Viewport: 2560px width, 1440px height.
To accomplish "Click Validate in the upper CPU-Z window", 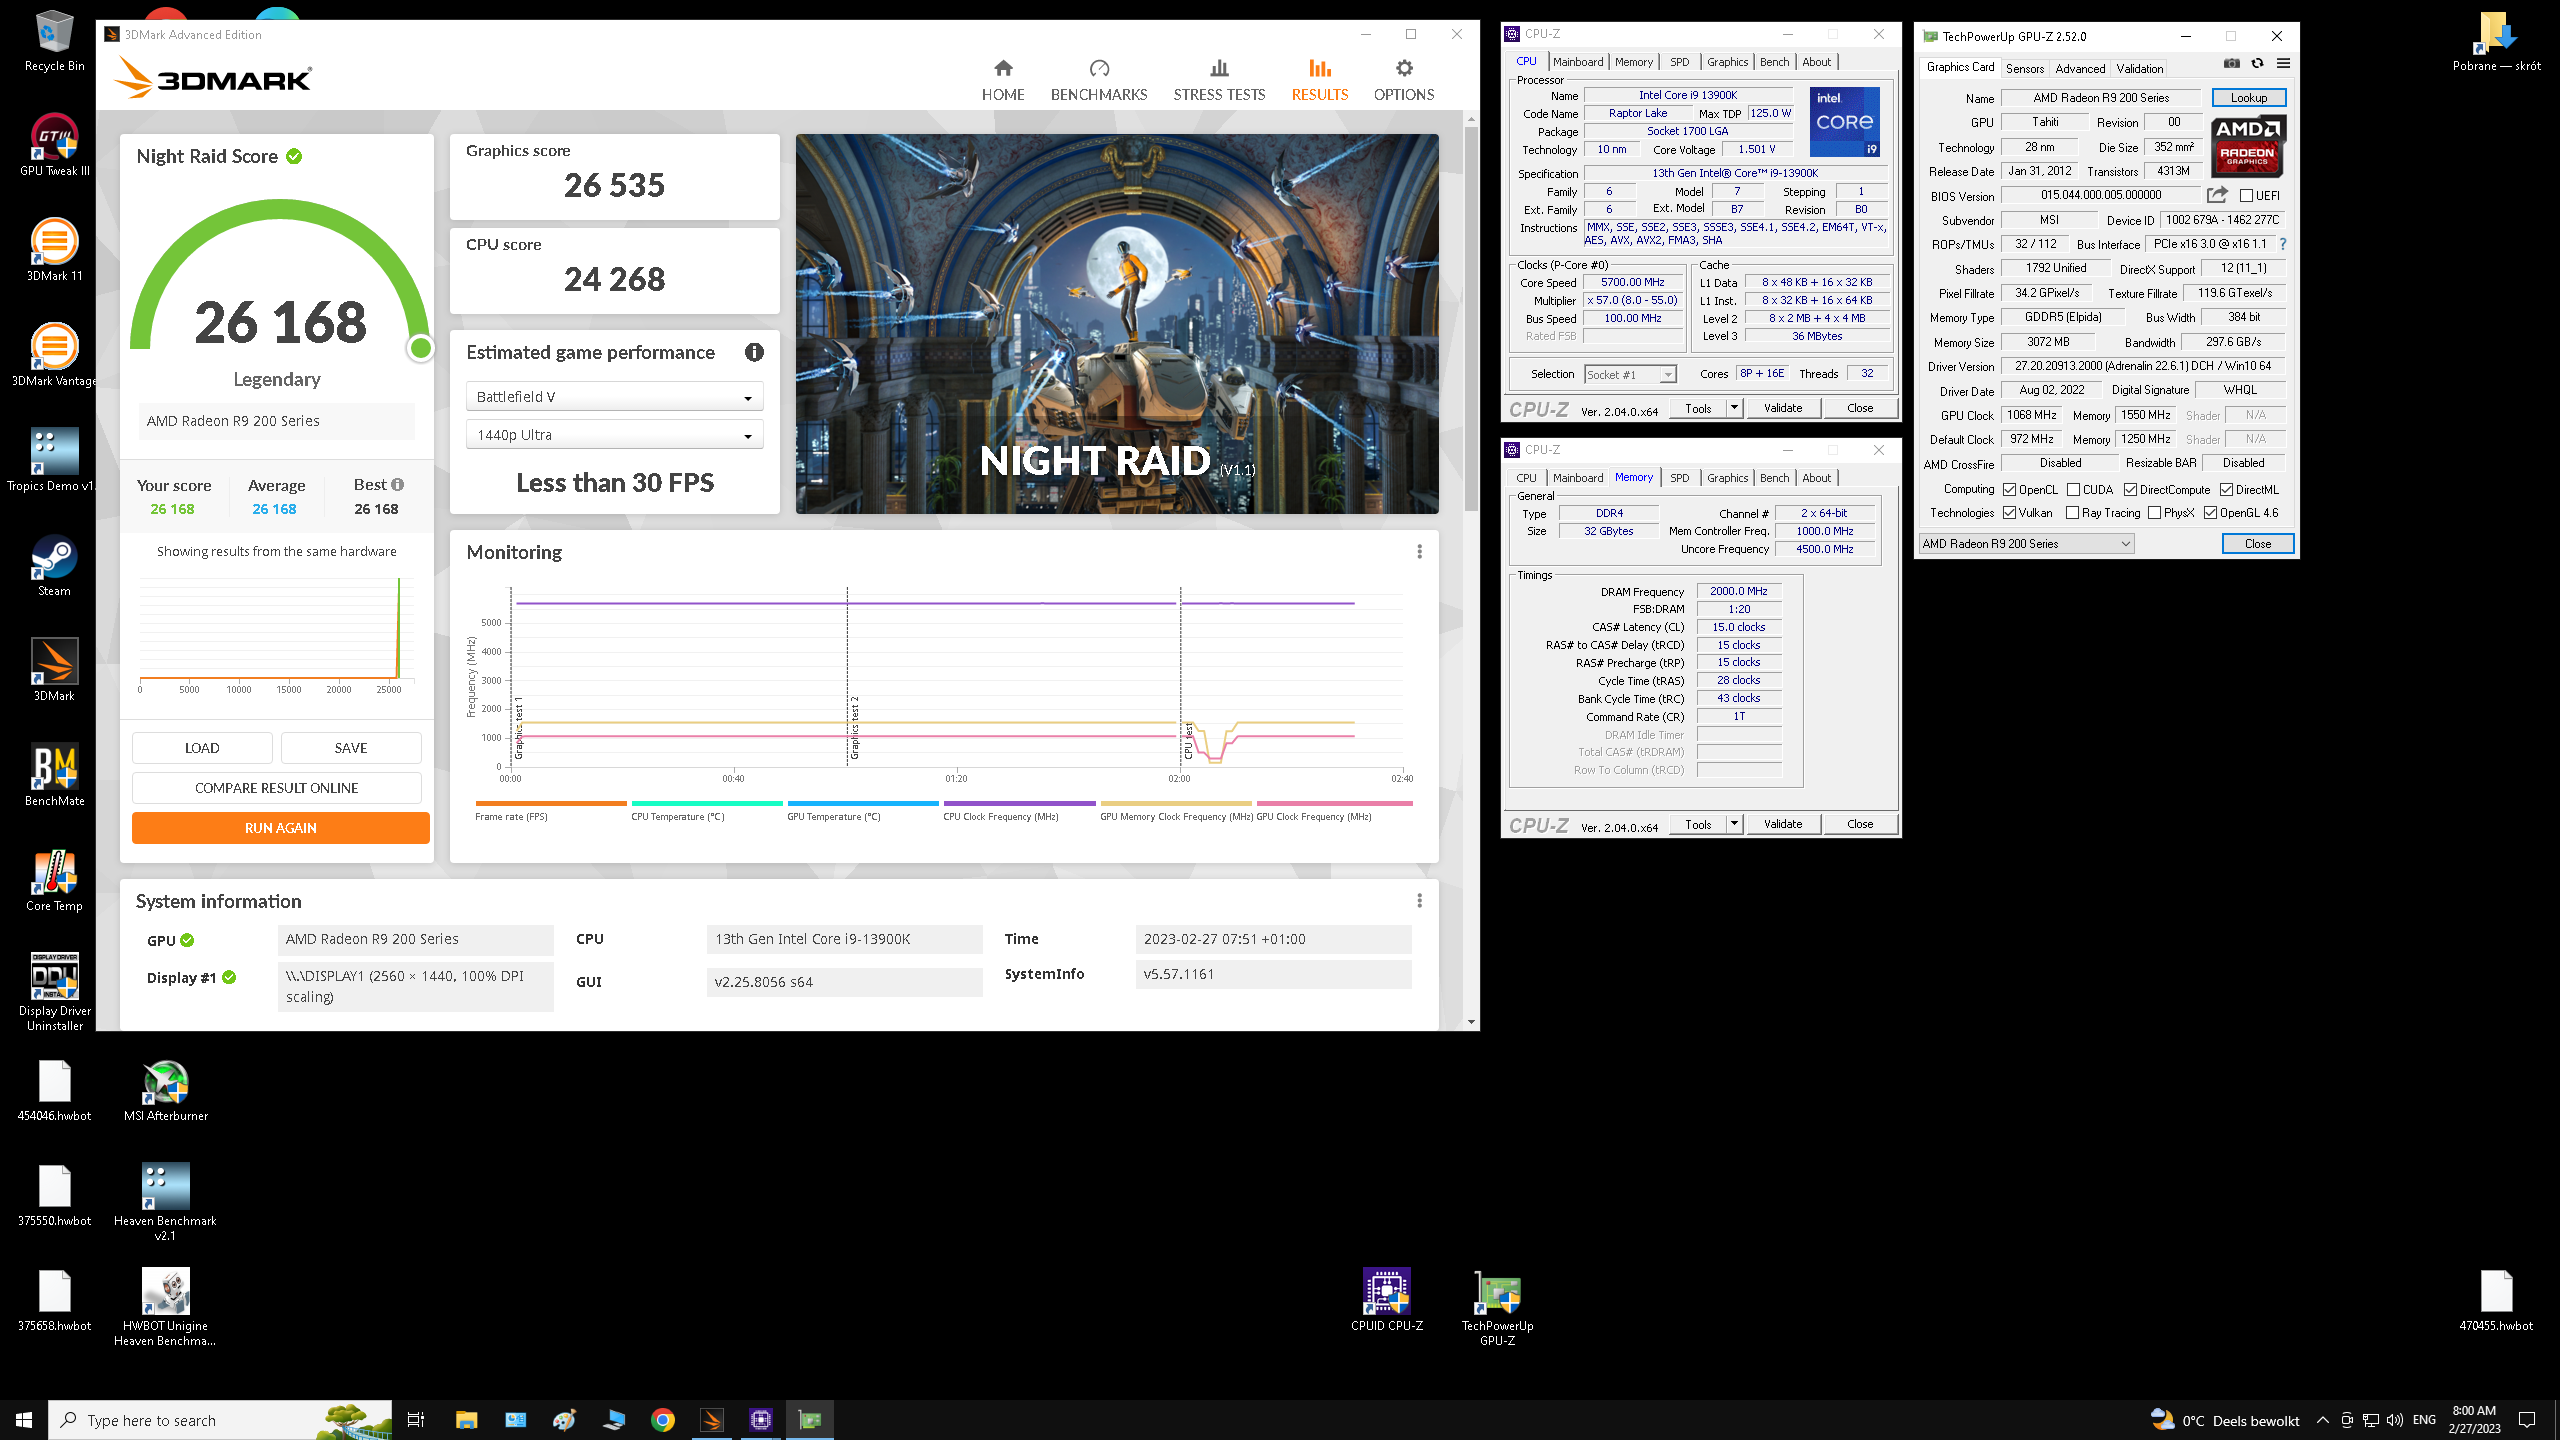I will tap(1782, 408).
